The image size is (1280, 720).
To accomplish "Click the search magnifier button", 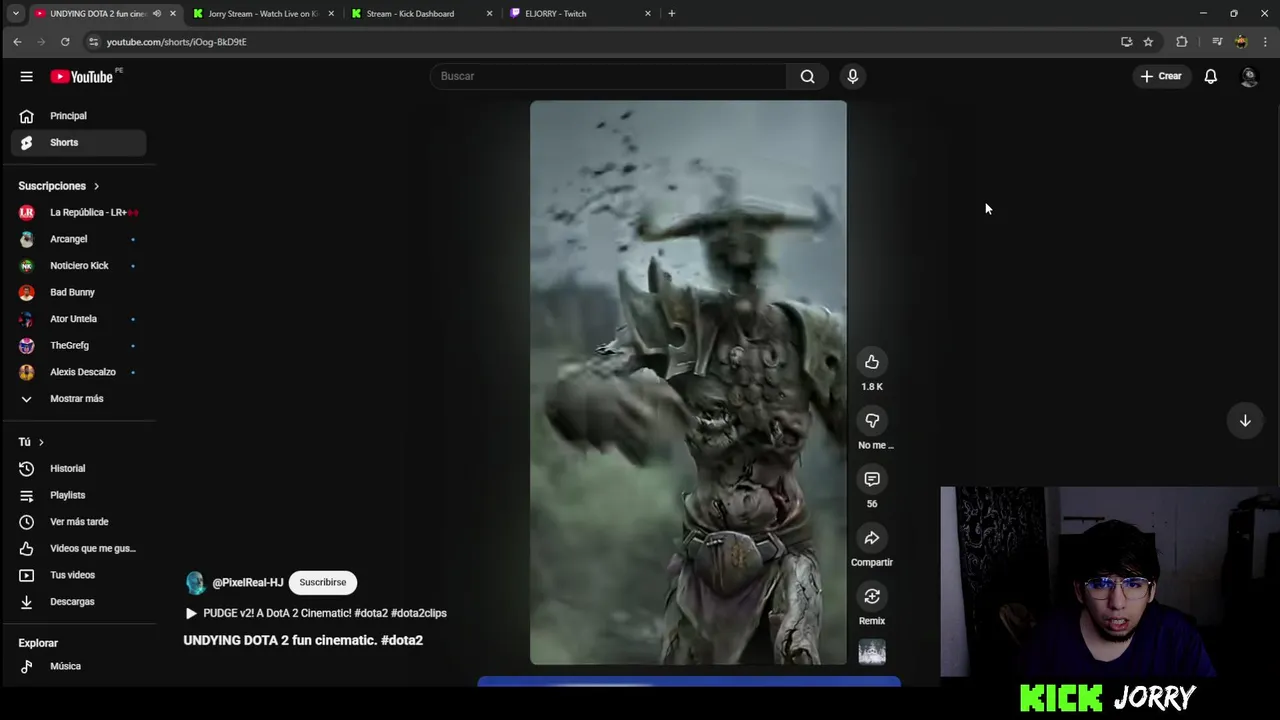I will [807, 76].
